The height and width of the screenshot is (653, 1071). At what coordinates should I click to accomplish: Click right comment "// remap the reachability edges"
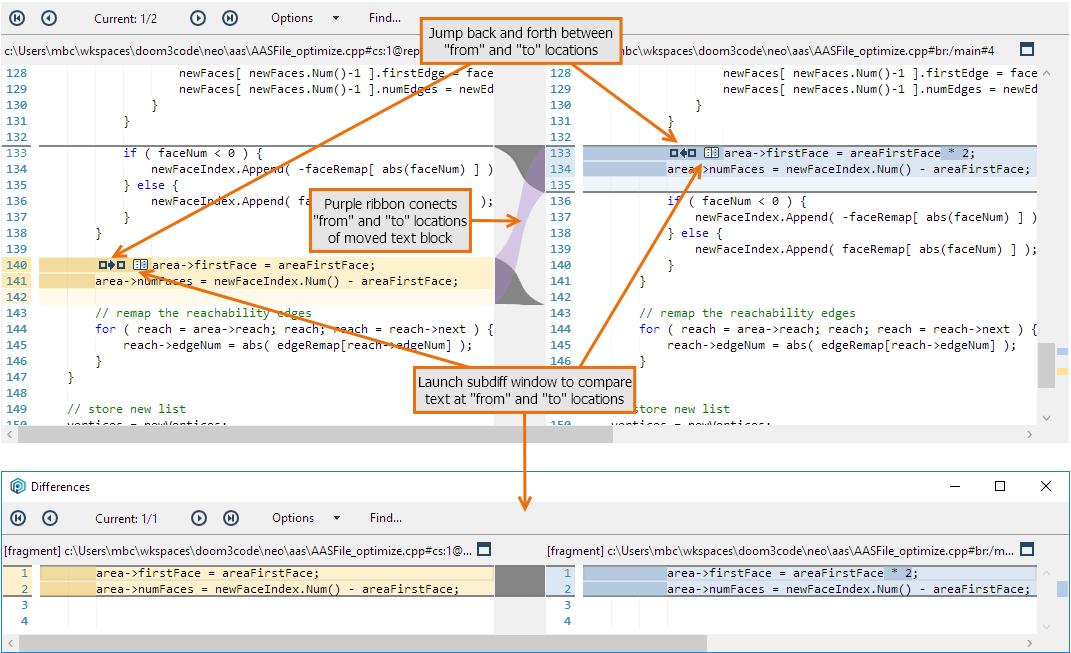tap(747, 313)
